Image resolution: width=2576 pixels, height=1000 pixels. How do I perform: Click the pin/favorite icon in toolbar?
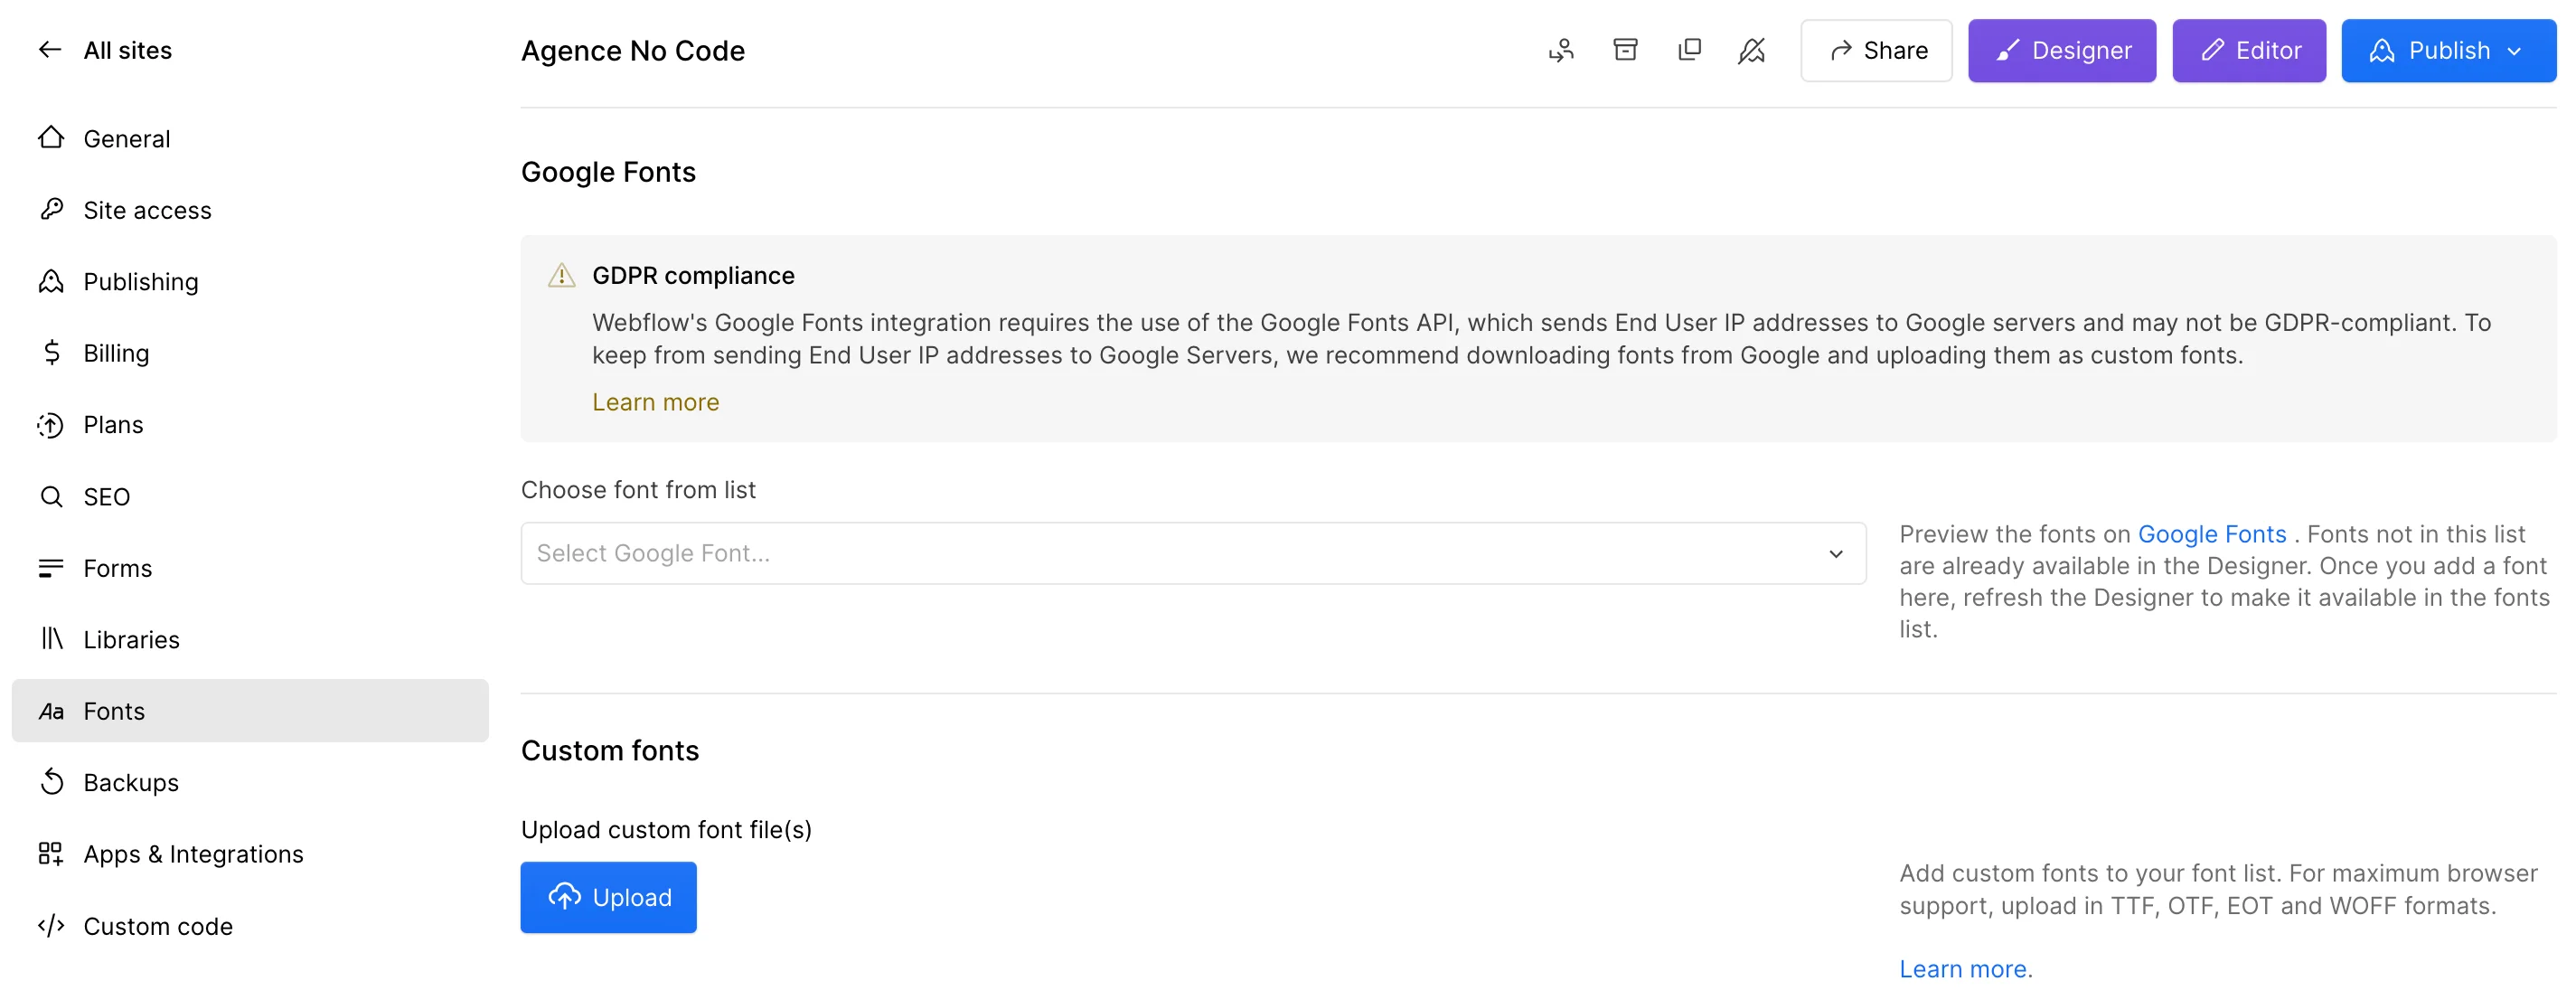tap(1753, 50)
